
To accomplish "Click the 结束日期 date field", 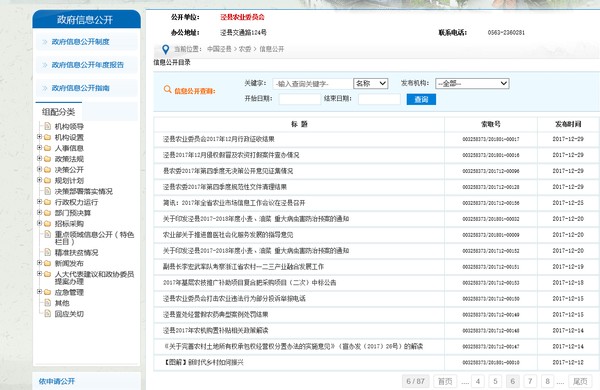I will 379,99.
